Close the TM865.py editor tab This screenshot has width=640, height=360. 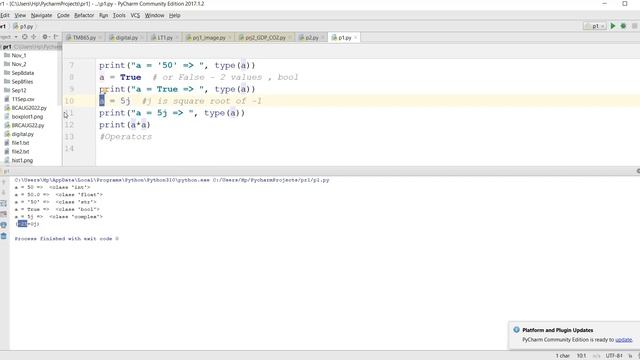coord(100,38)
